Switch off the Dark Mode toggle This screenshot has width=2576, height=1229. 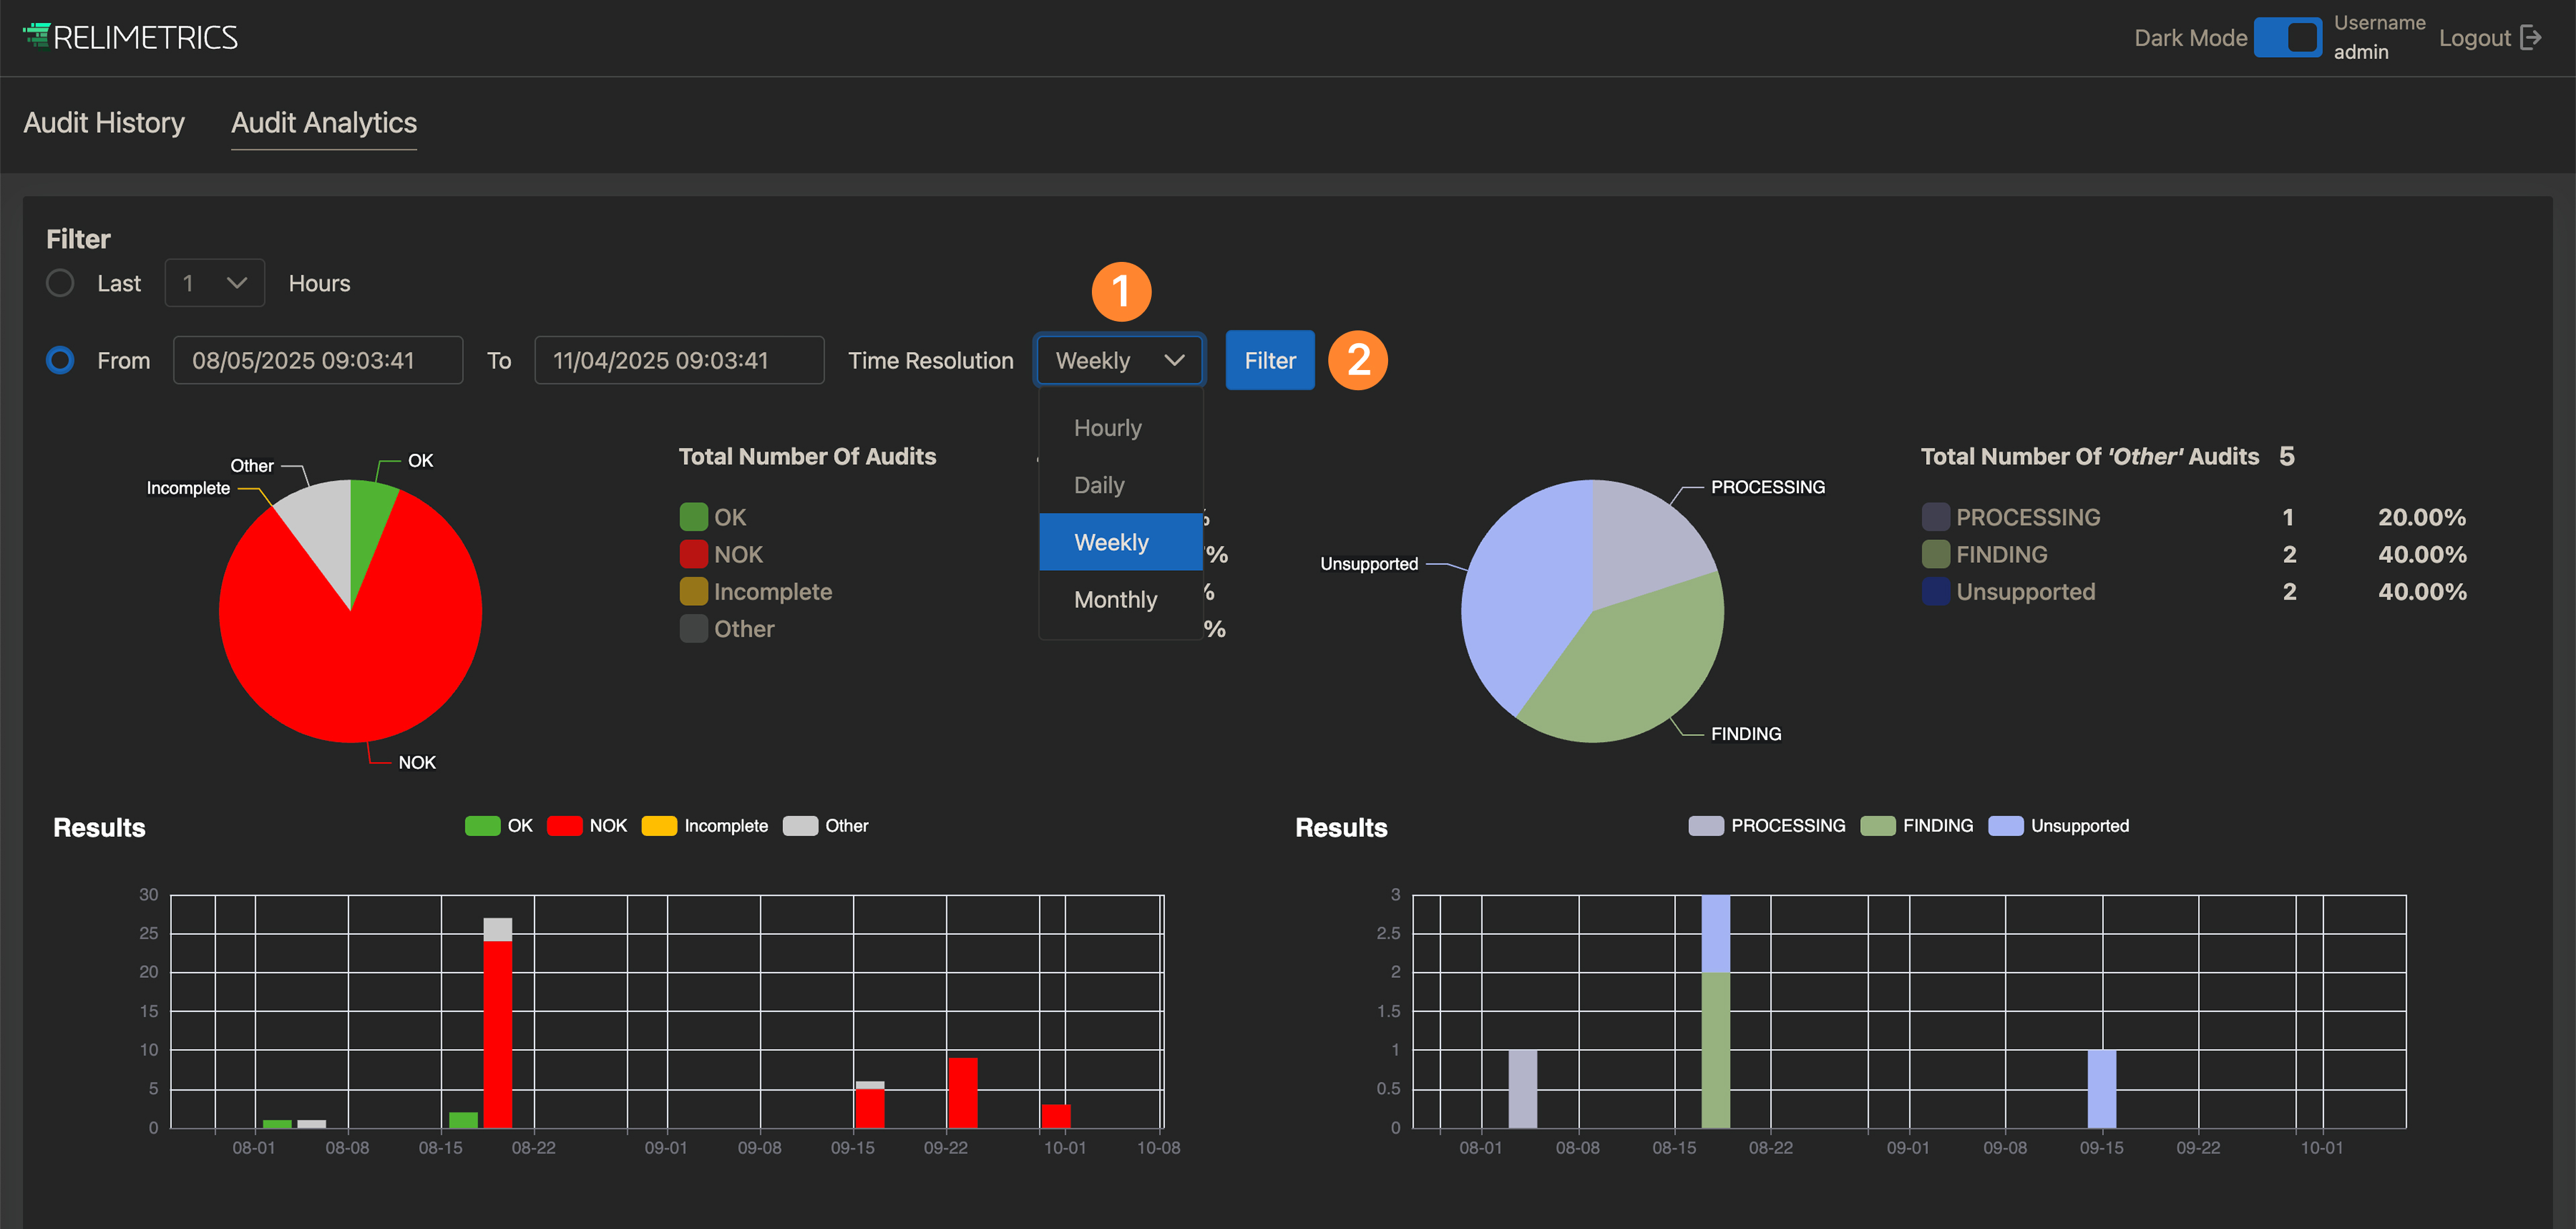click(2288, 38)
